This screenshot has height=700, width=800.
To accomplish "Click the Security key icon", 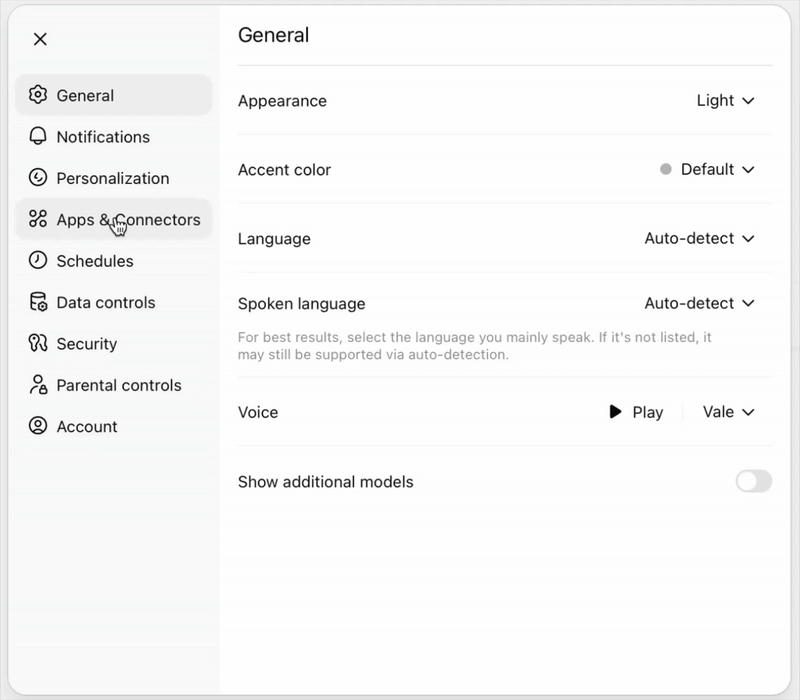I will [x=37, y=343].
